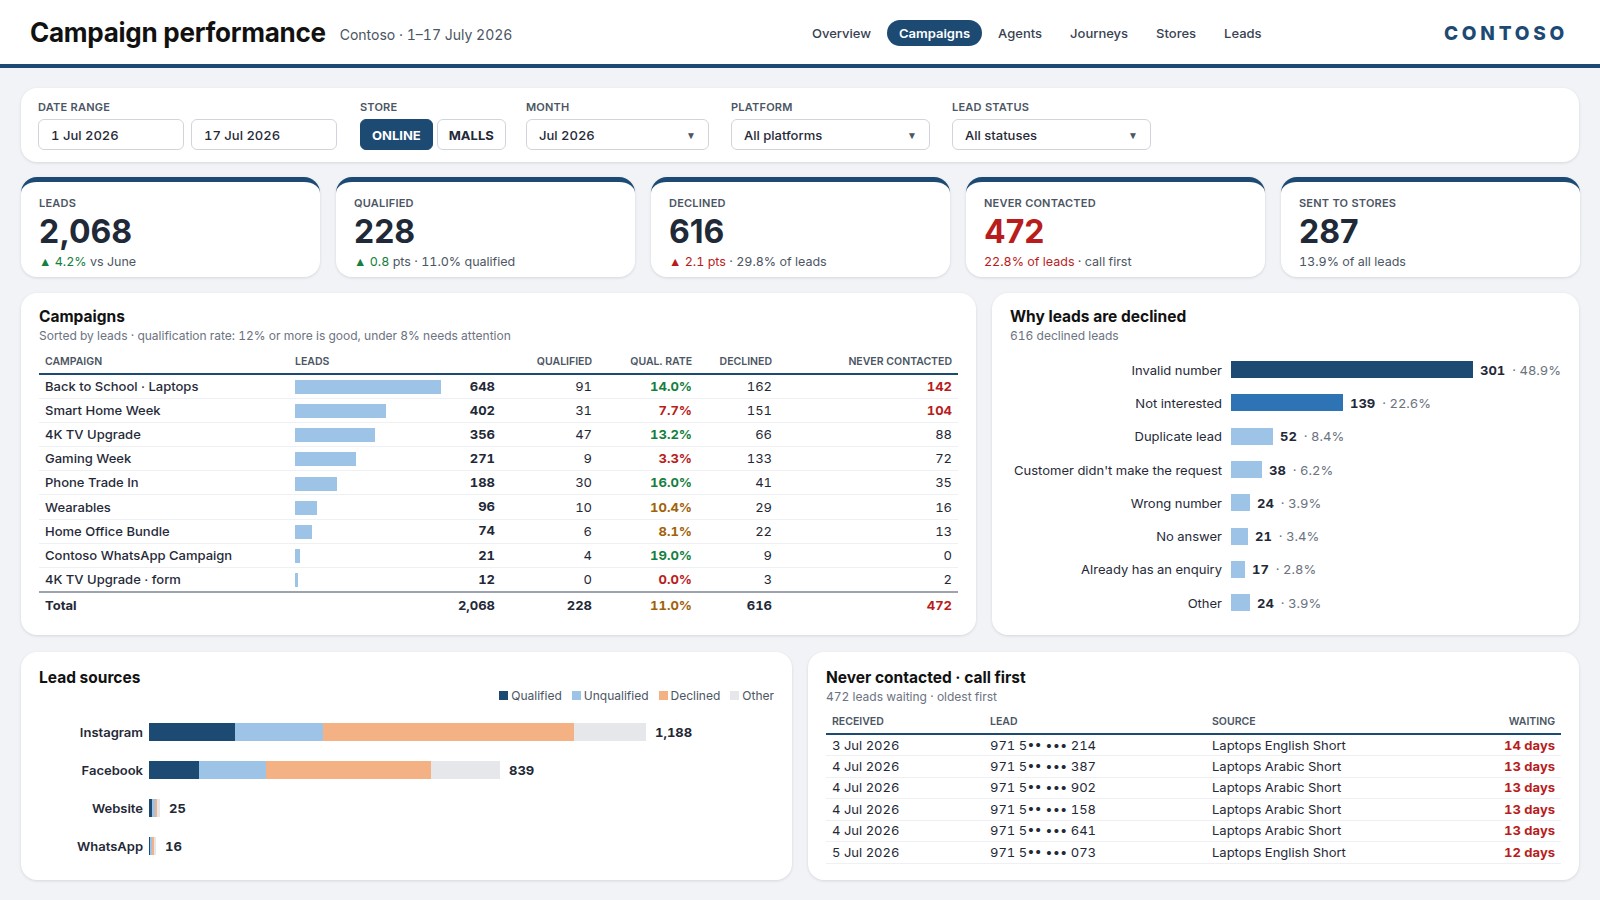Click the Facebook source label
The image size is (1600, 900).
click(112, 771)
